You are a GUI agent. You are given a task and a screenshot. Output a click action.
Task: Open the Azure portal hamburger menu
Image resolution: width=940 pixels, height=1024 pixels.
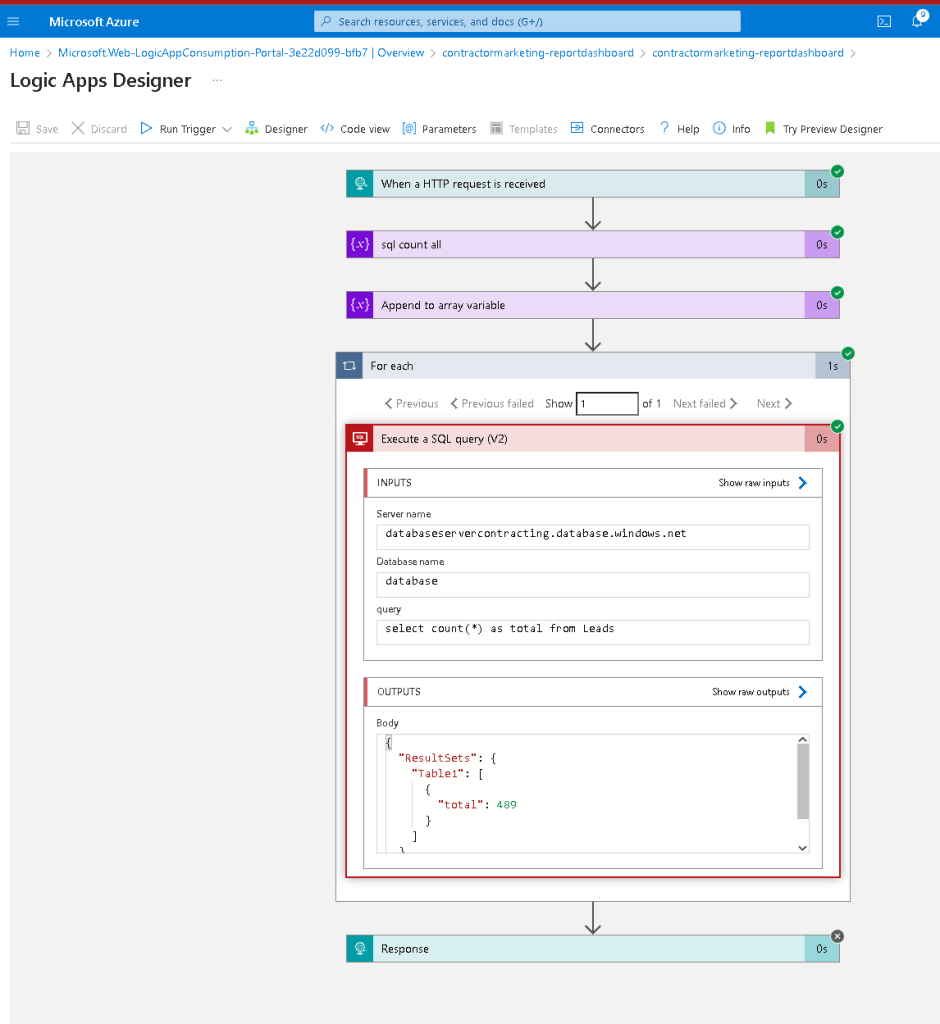point(13,22)
